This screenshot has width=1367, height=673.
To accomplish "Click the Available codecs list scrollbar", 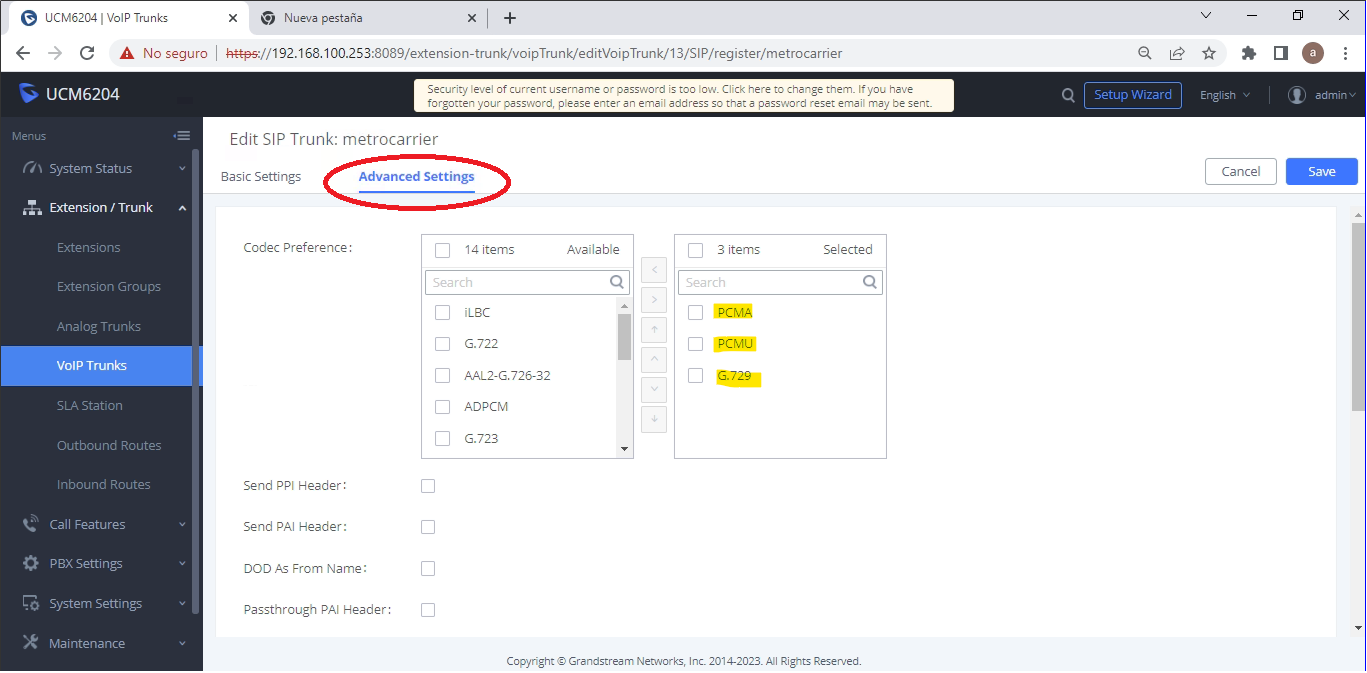I will click(624, 336).
